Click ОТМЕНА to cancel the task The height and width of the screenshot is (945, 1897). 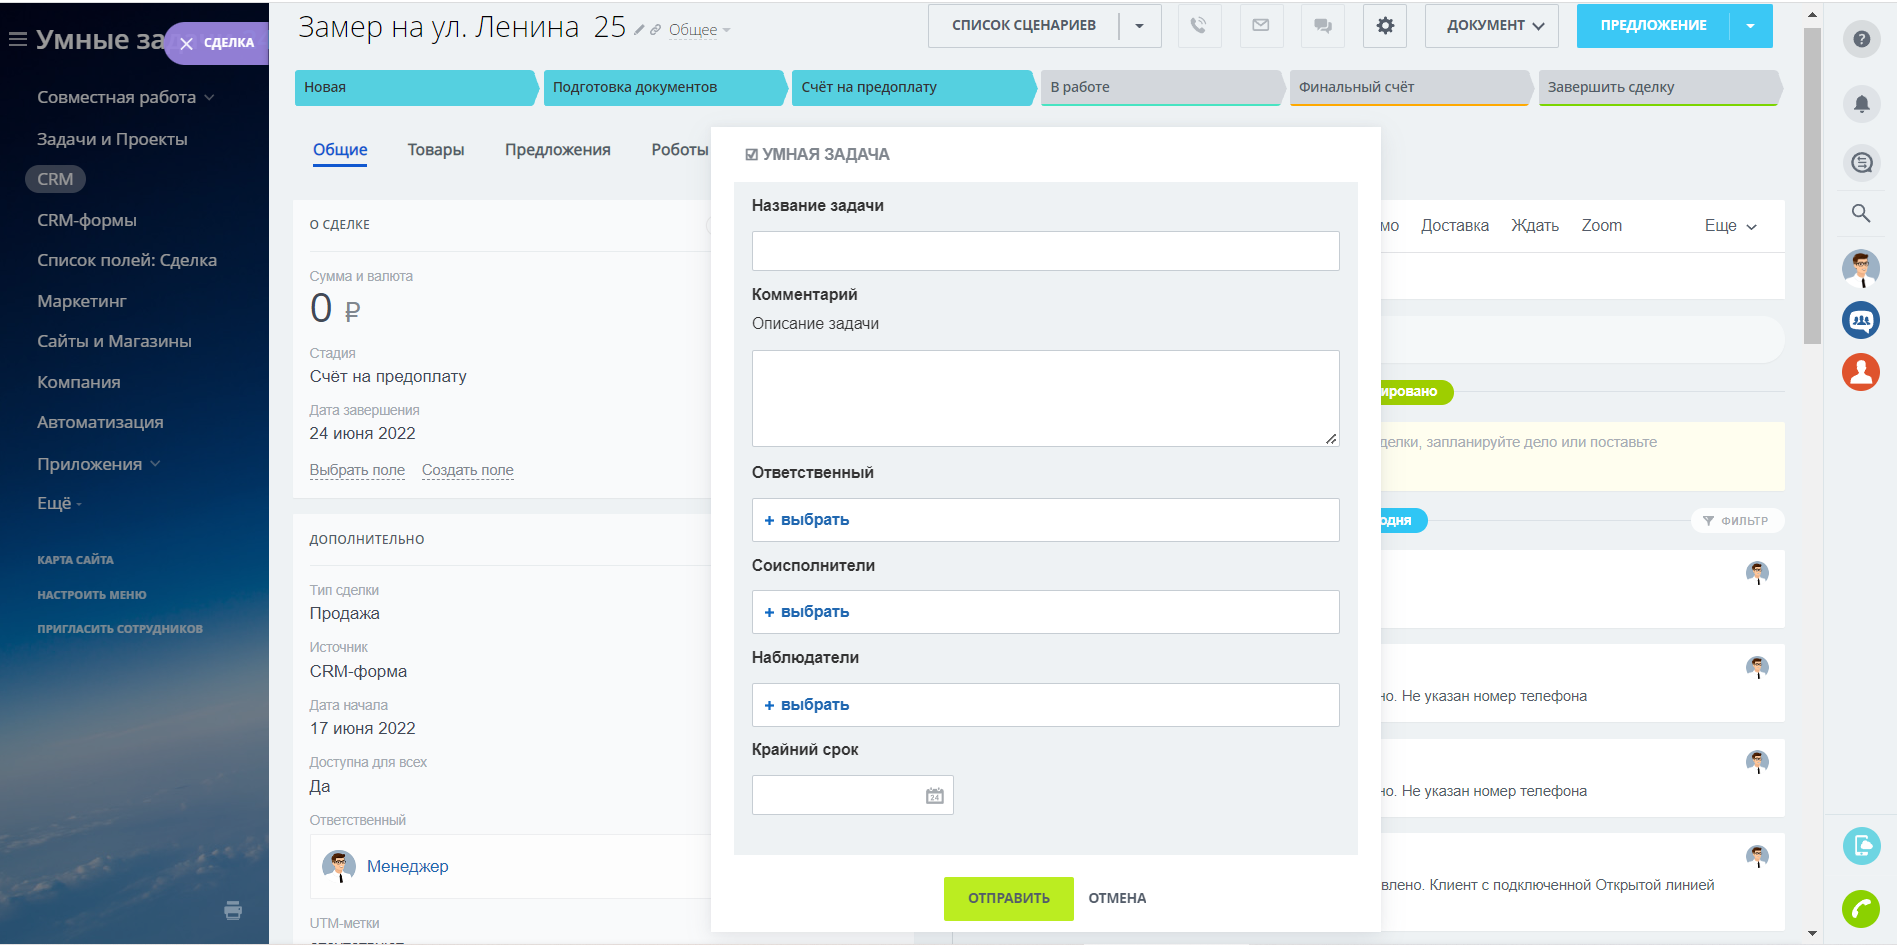(x=1117, y=899)
